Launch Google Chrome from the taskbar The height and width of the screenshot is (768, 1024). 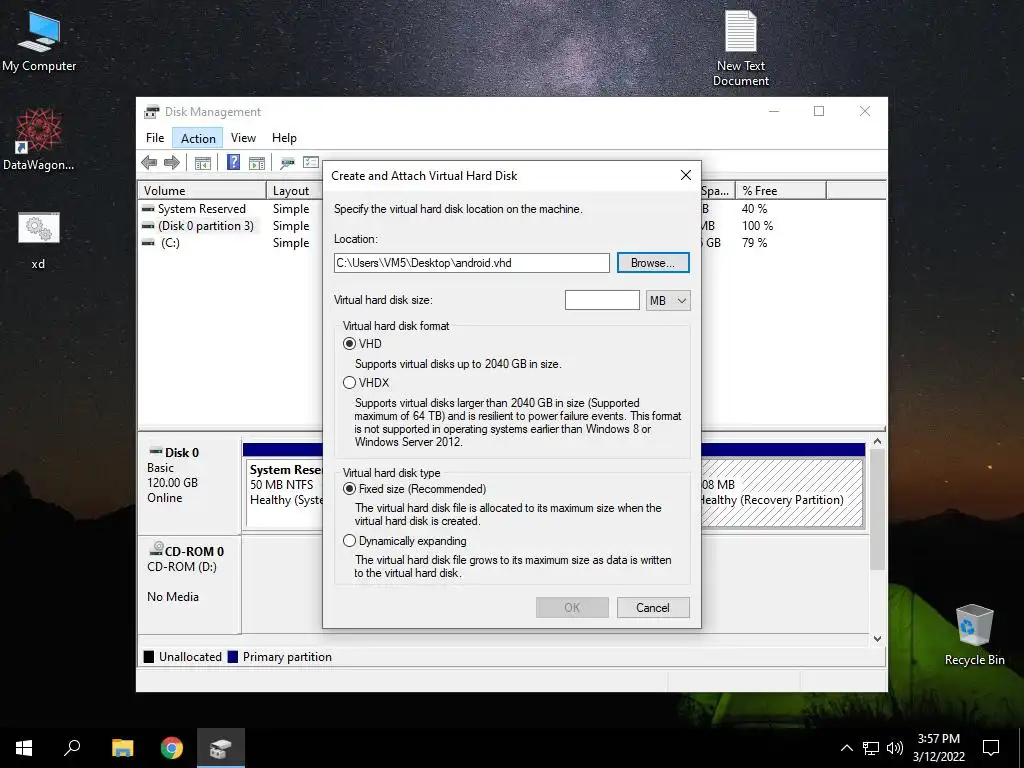(172, 748)
